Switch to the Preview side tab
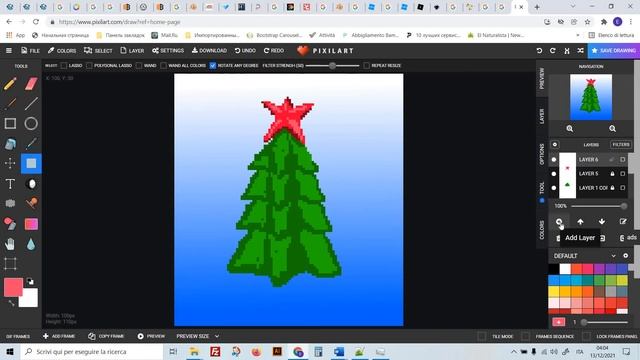This screenshot has height=360, width=640. [542, 78]
